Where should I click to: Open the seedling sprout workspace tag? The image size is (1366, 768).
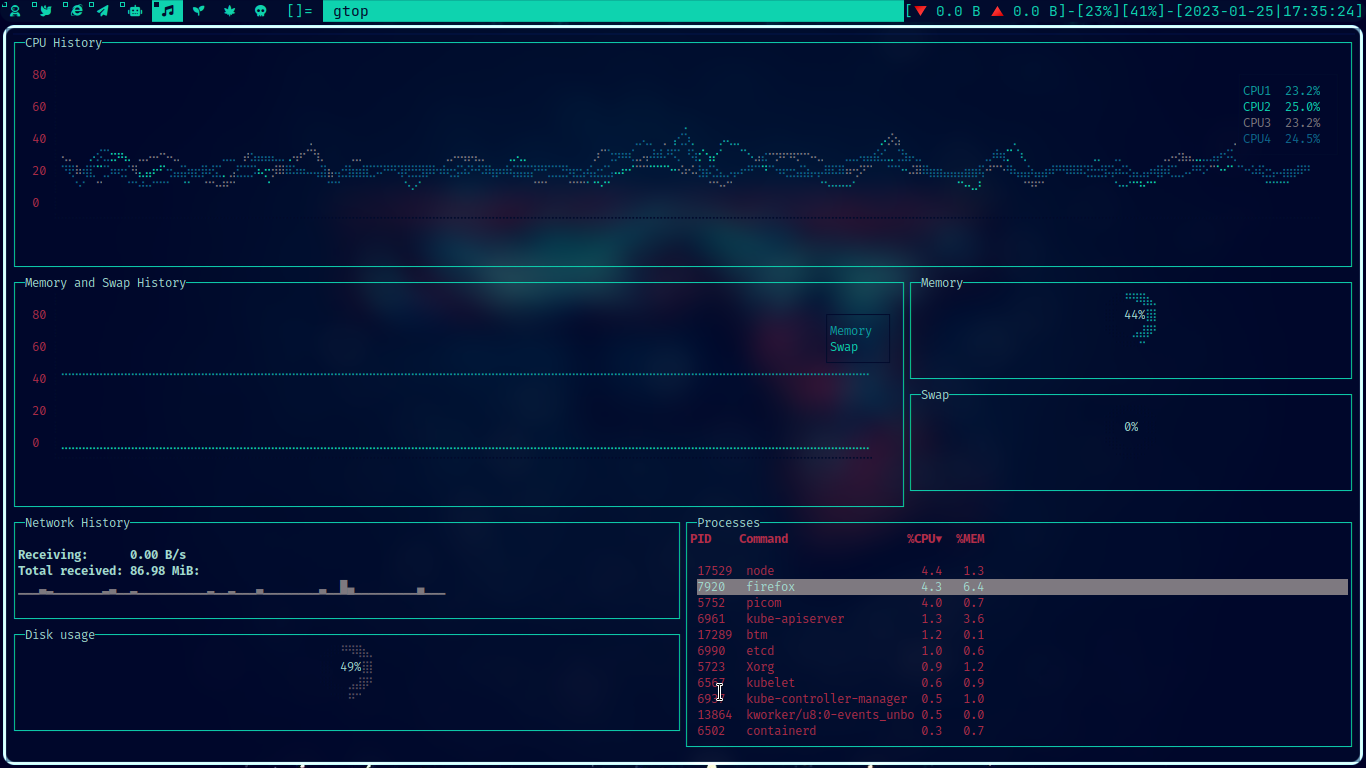click(198, 11)
